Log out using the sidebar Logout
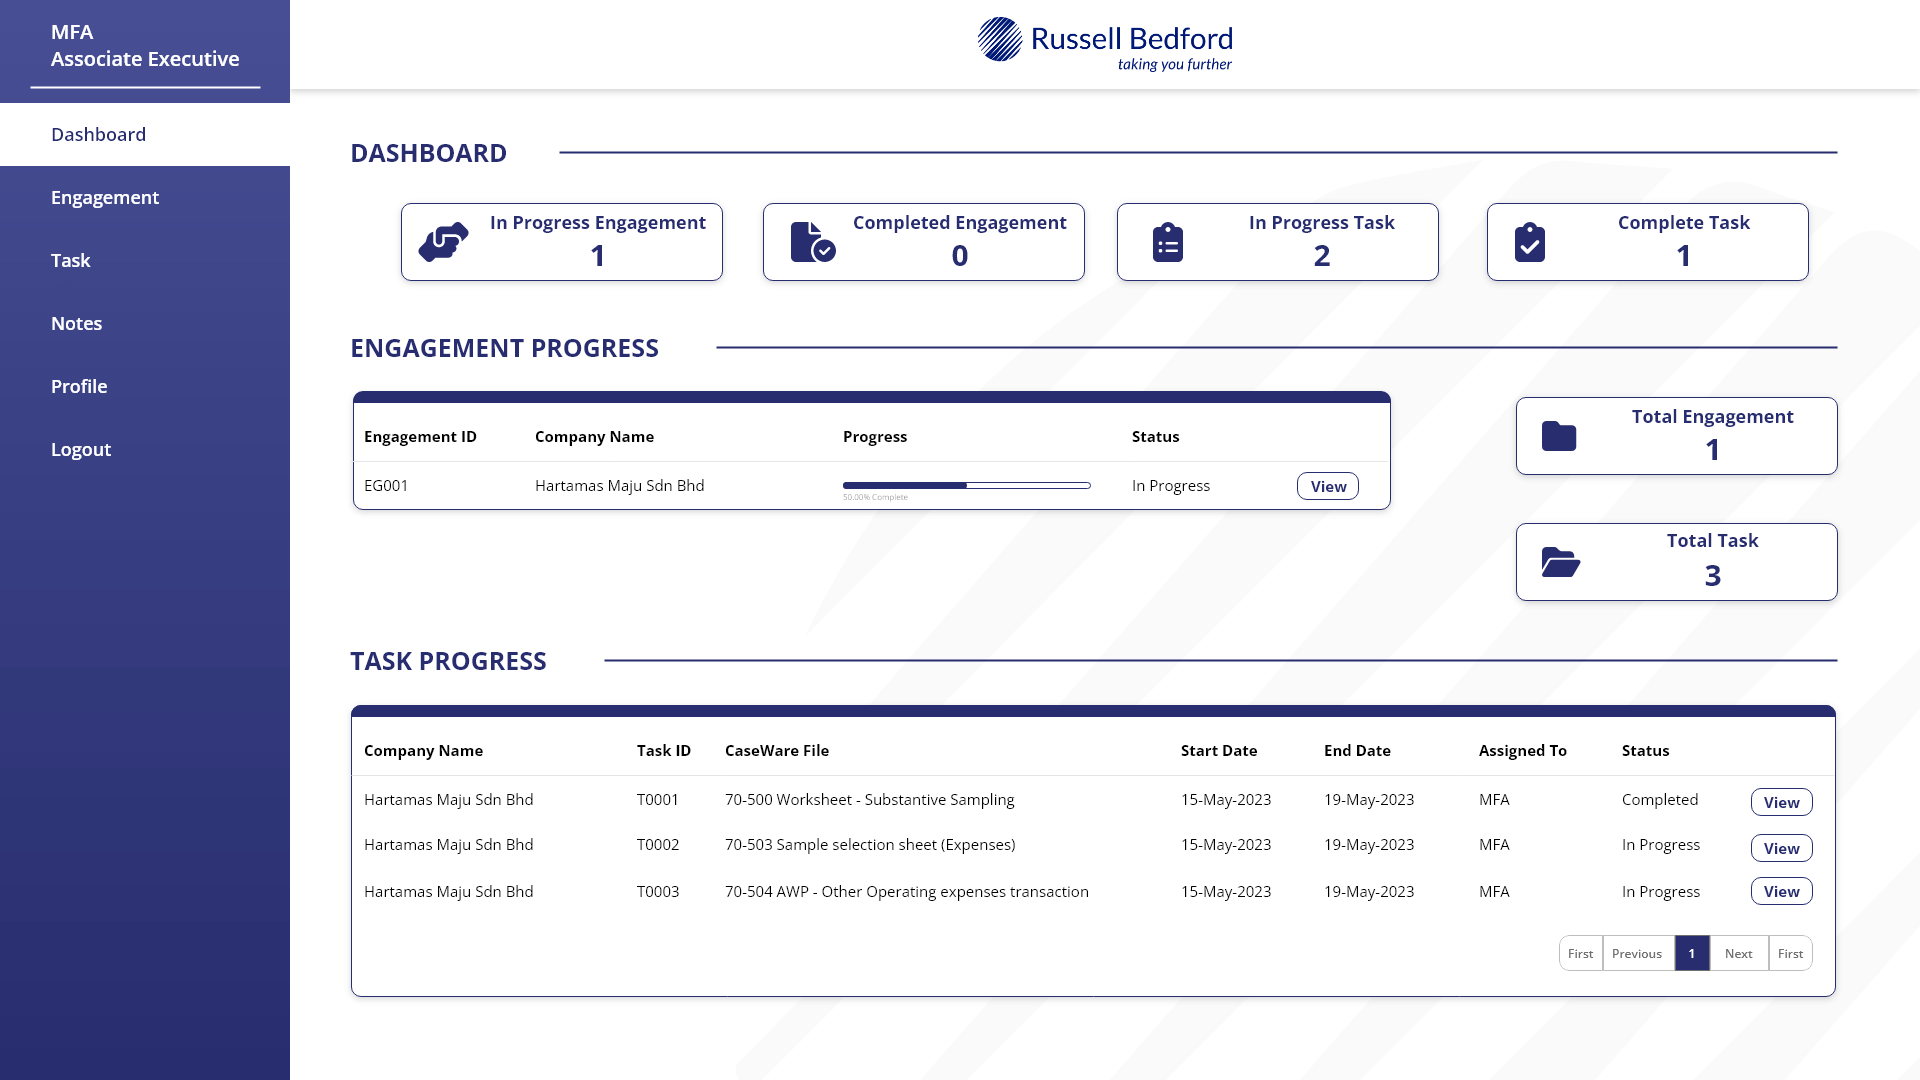 (x=81, y=449)
